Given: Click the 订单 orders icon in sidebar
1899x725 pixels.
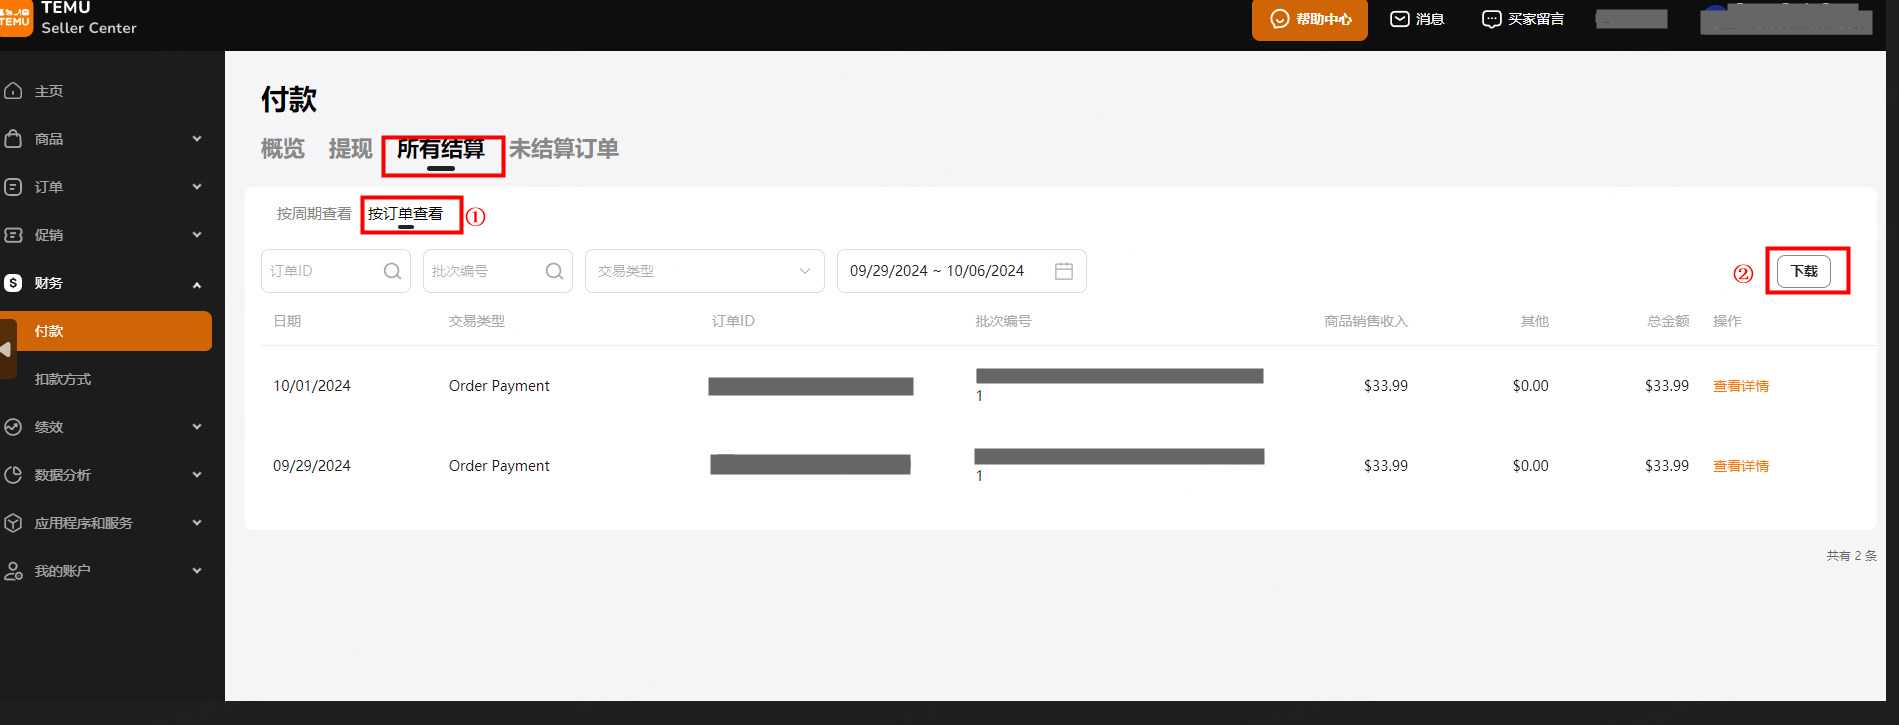Looking at the screenshot, I should click(13, 187).
